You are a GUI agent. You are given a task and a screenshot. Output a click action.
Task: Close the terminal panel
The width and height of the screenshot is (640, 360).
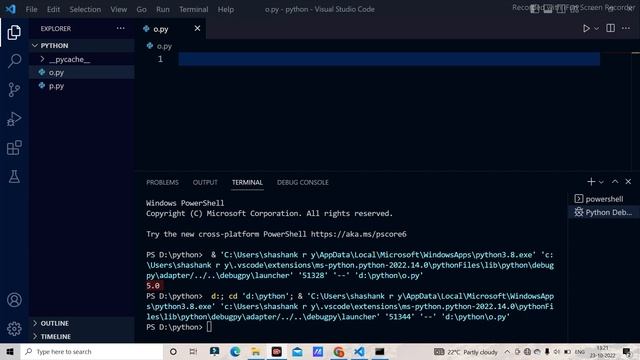coord(628,182)
